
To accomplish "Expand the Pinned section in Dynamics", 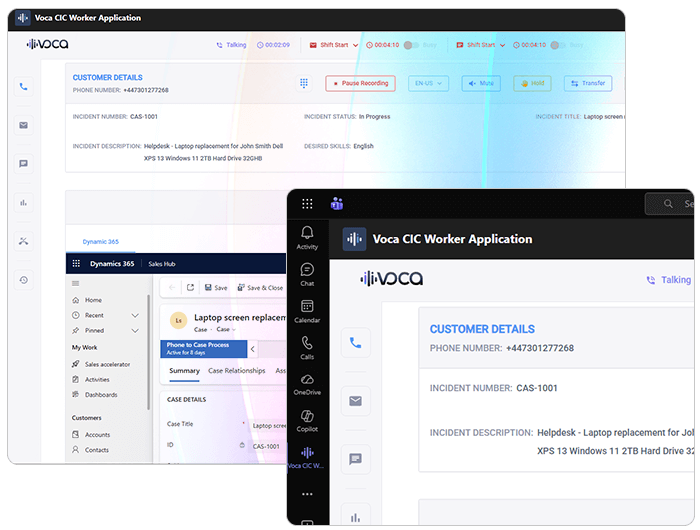I will coord(135,330).
